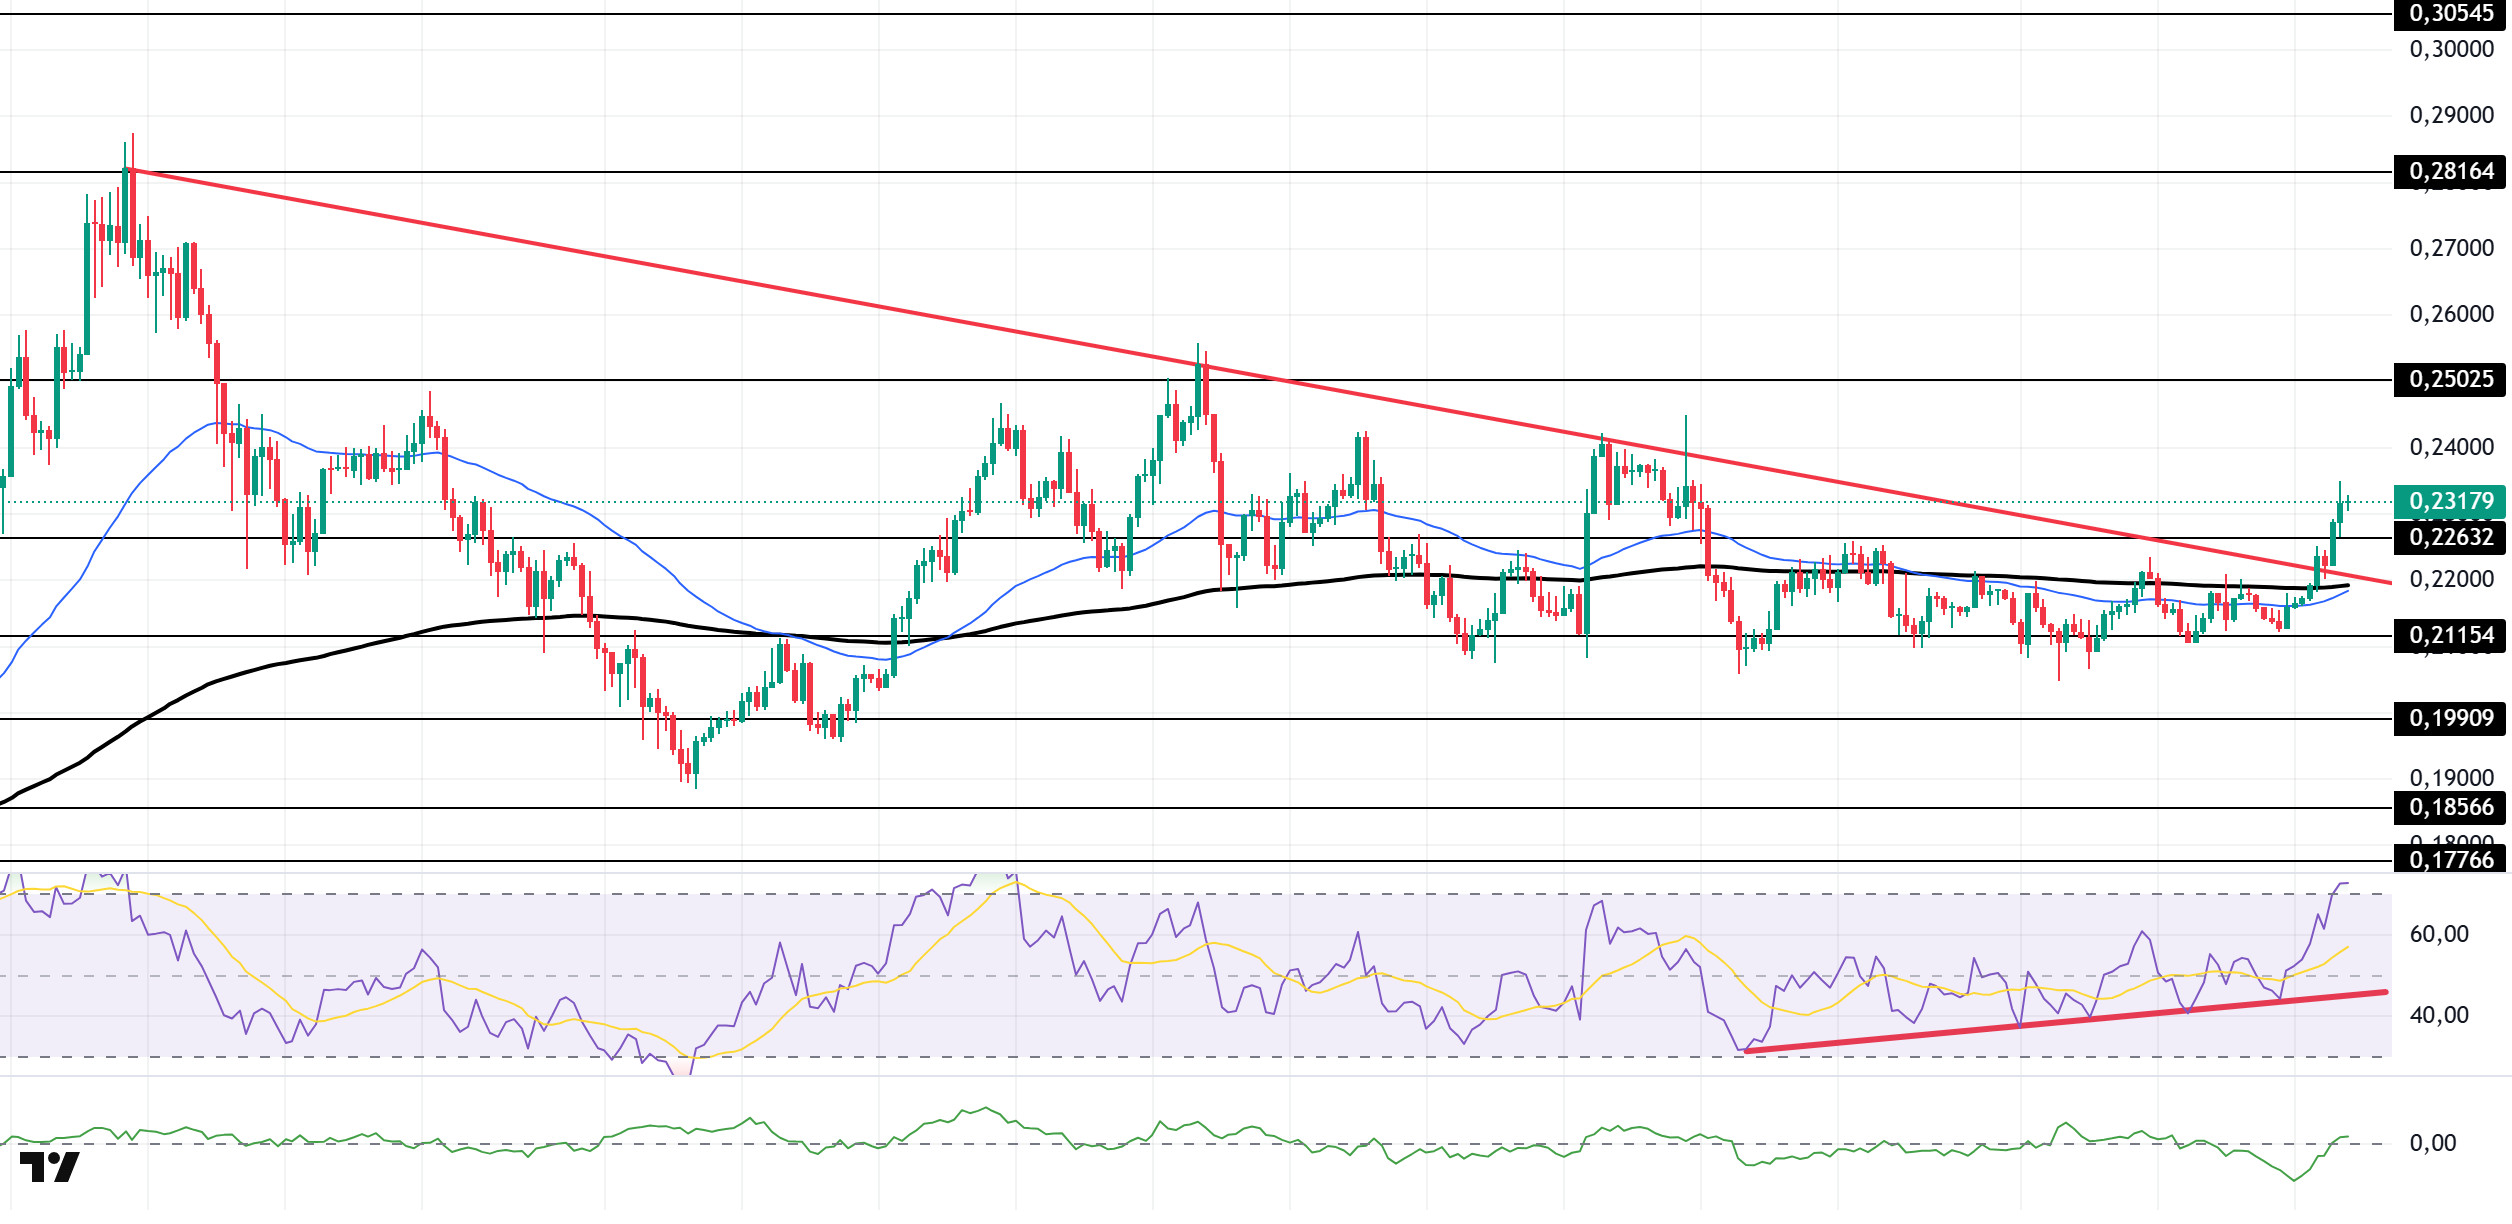Select the red rising RSI trendline
The width and height of the screenshot is (2512, 1224).
point(2065,1021)
